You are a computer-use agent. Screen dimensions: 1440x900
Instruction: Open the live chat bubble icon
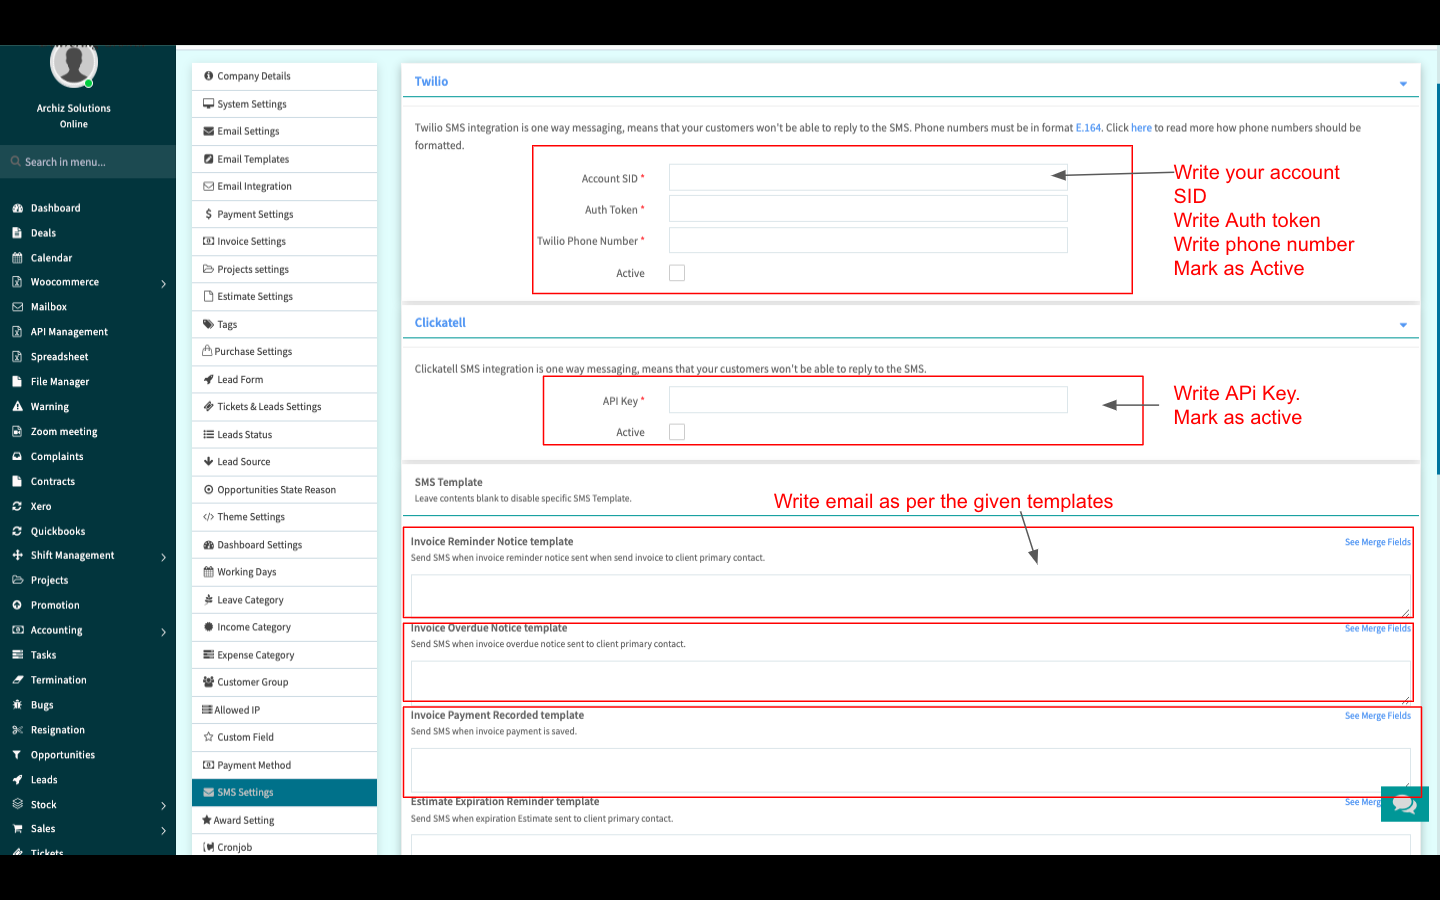[x=1404, y=804]
